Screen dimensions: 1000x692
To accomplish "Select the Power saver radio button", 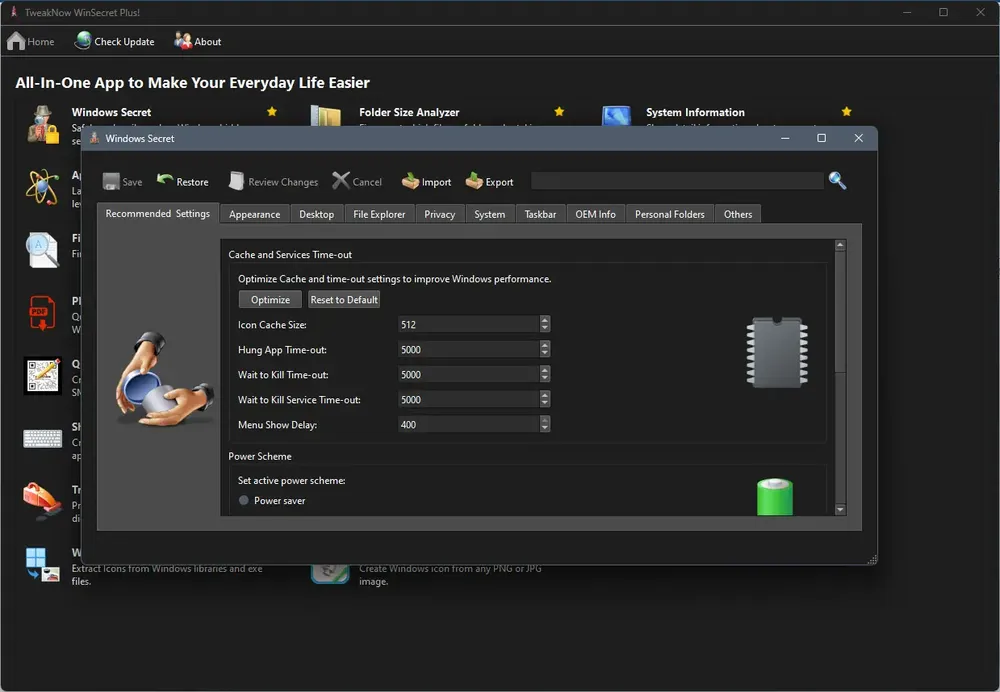I will [x=244, y=500].
